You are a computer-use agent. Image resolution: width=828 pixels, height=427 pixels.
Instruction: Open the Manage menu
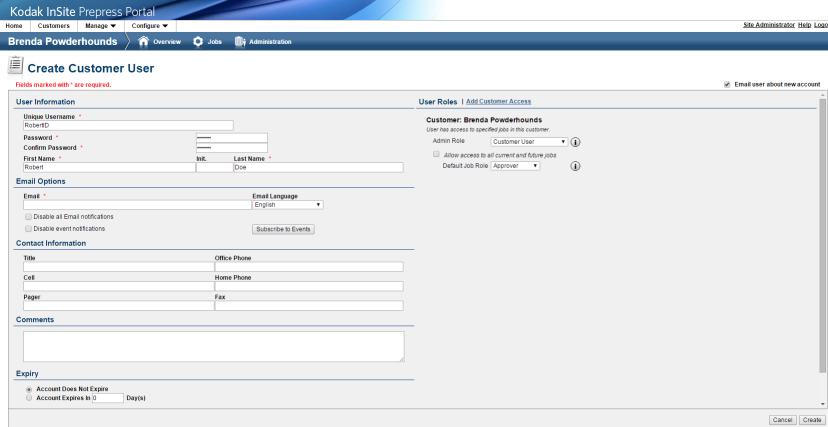99,25
